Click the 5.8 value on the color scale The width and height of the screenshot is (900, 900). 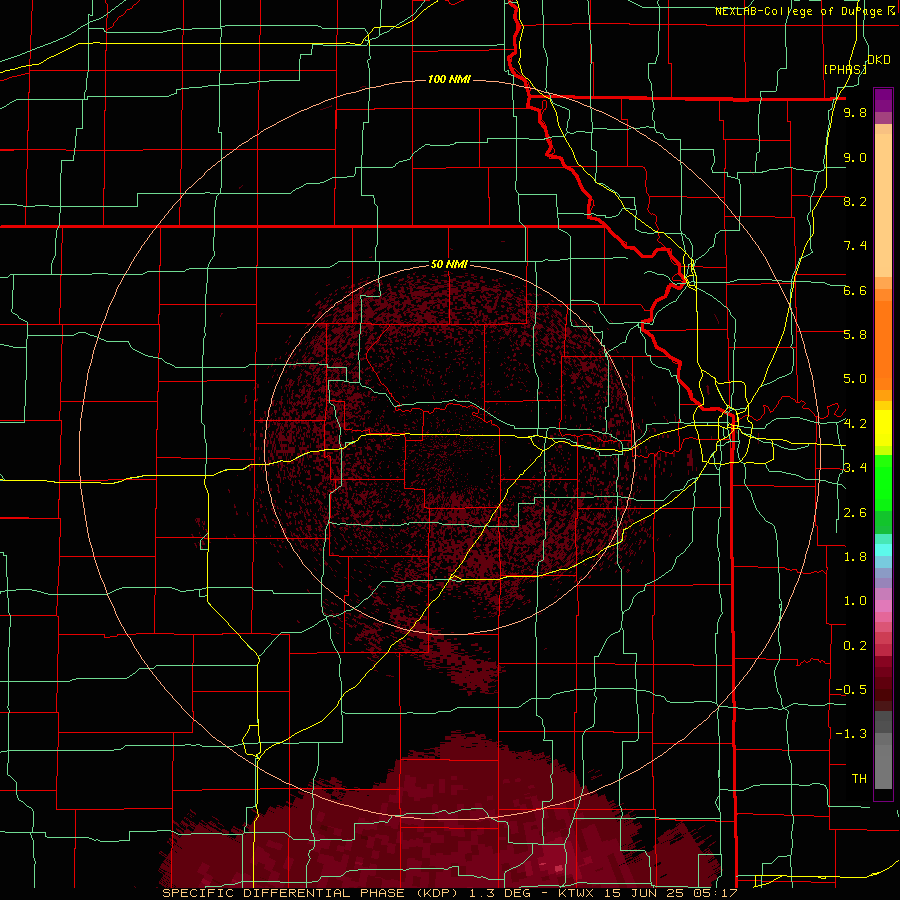[855, 335]
